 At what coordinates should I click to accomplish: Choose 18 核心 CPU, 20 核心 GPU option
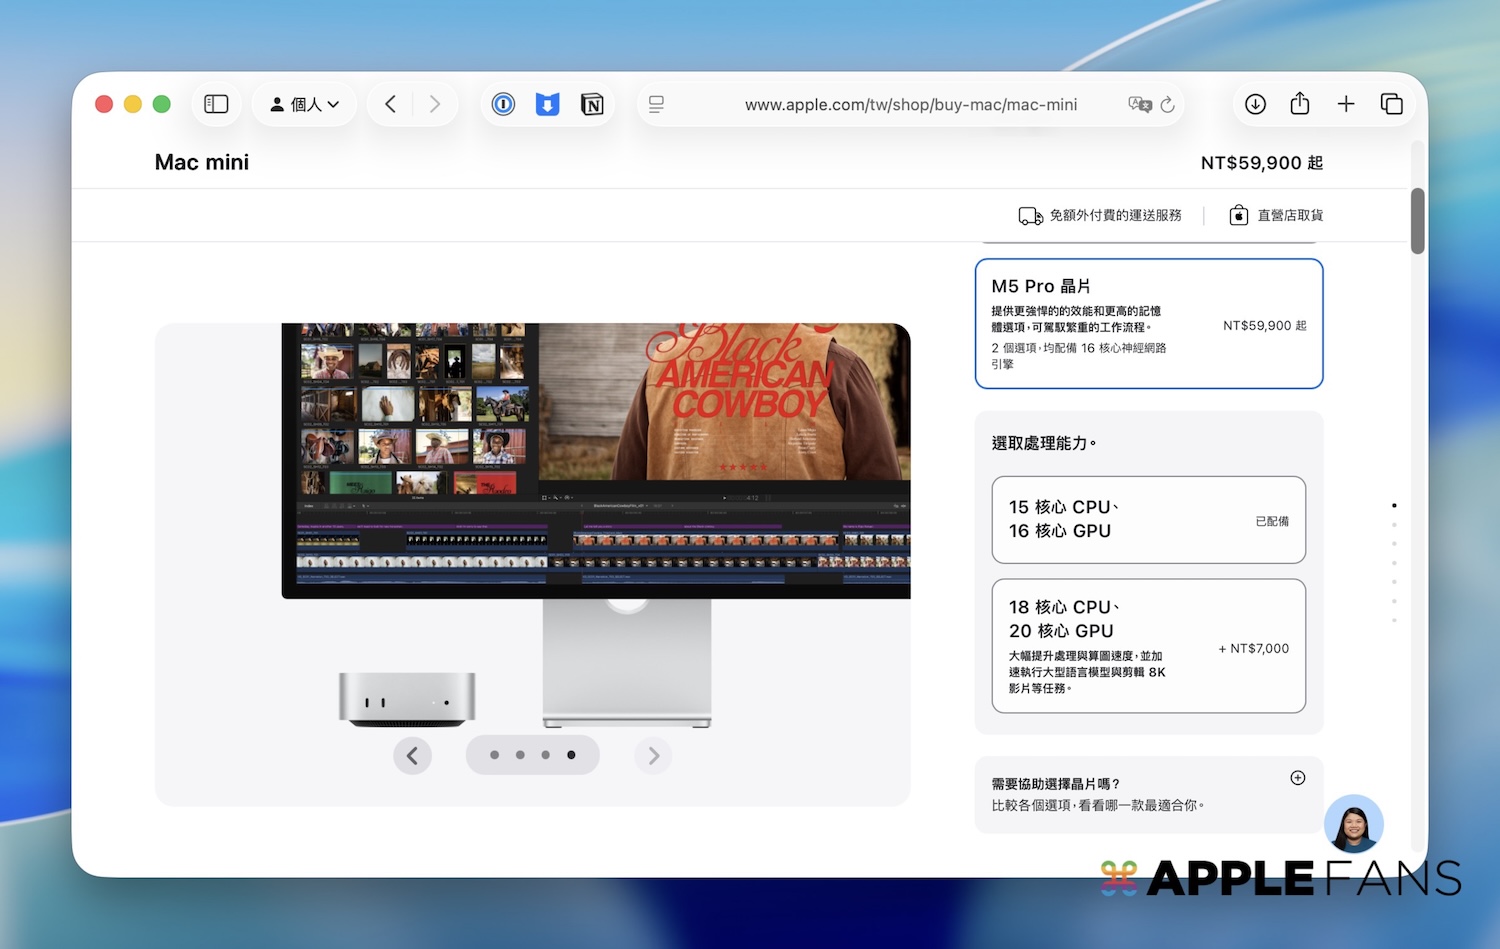pyautogui.click(x=1149, y=646)
